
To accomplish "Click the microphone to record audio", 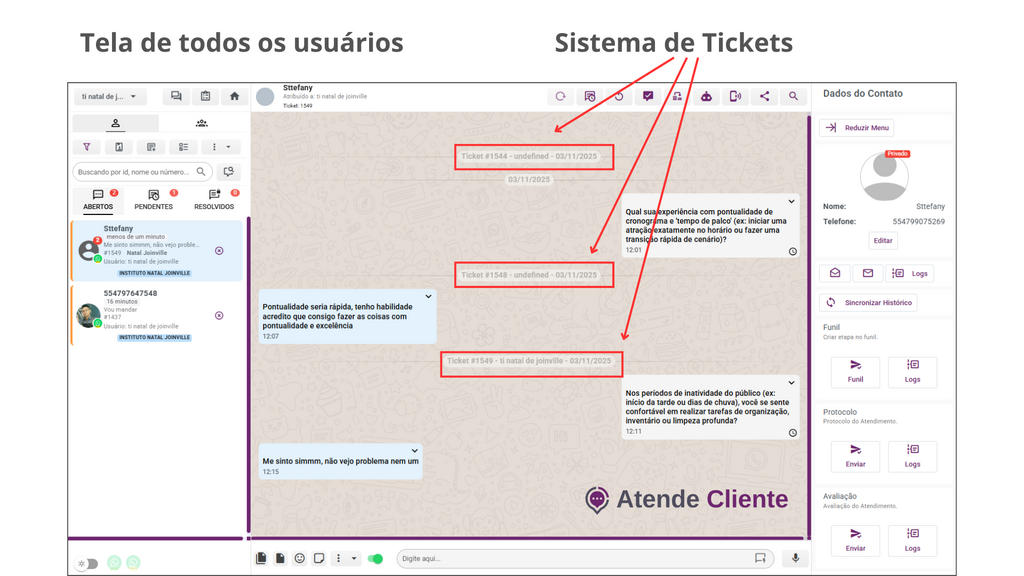I will coord(796,558).
